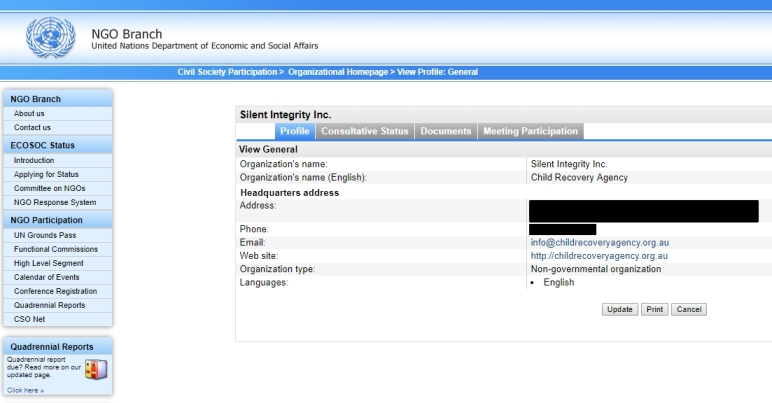The image size is (772, 403).
Task: Switch to the Consultative Status tab
Action: click(364, 131)
